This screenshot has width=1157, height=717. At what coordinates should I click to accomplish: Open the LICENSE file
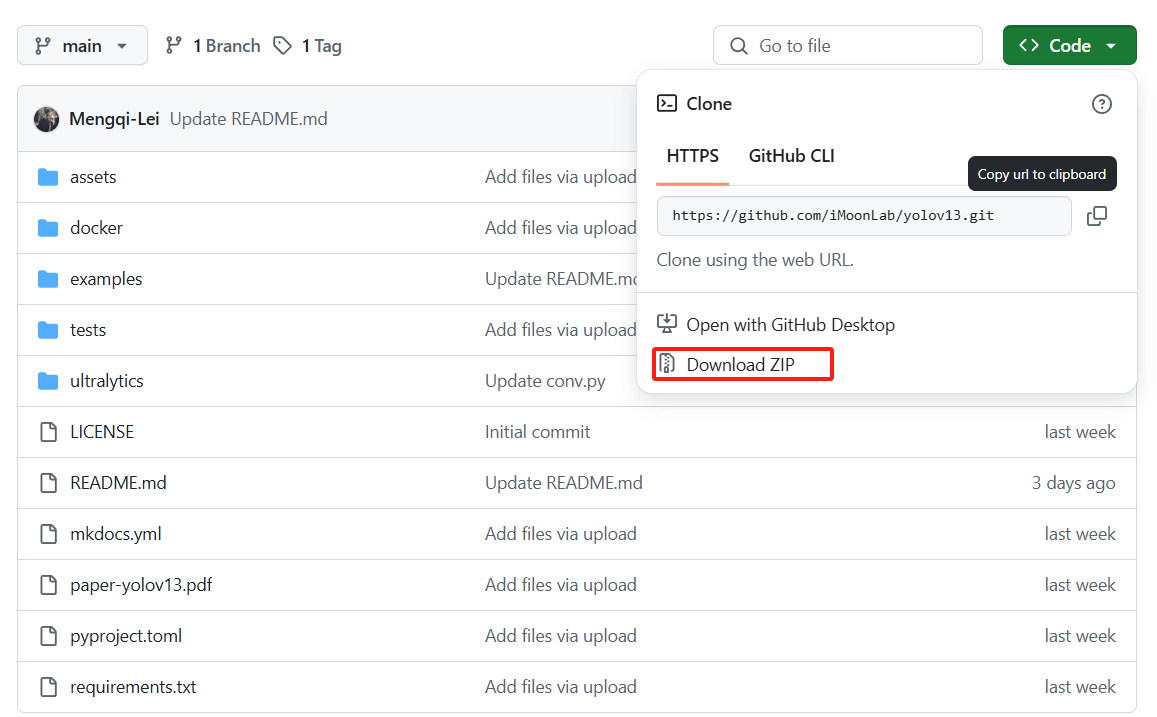(x=102, y=432)
